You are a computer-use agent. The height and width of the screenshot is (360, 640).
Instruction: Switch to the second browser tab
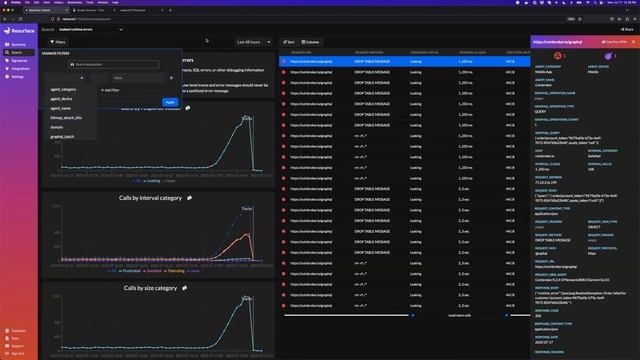93,10
